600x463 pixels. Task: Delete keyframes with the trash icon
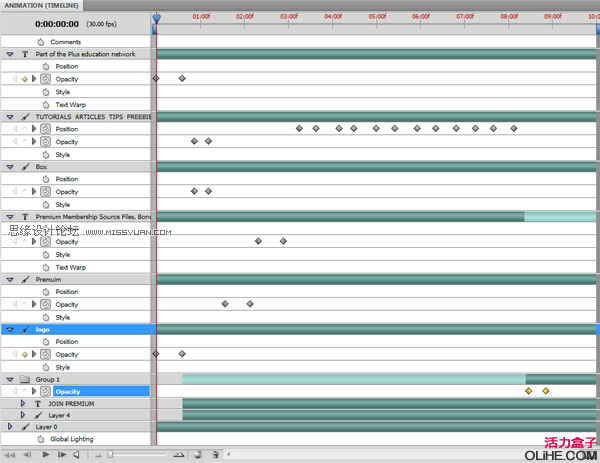coord(215,454)
